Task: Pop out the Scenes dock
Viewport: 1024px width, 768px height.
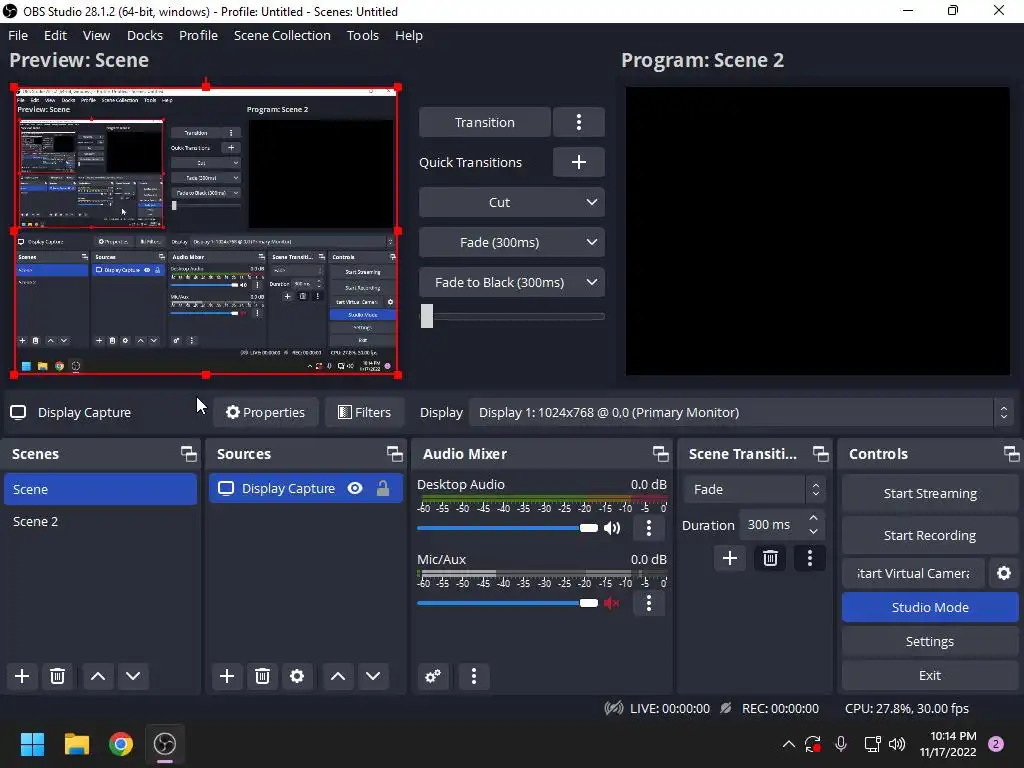Action: (189, 454)
